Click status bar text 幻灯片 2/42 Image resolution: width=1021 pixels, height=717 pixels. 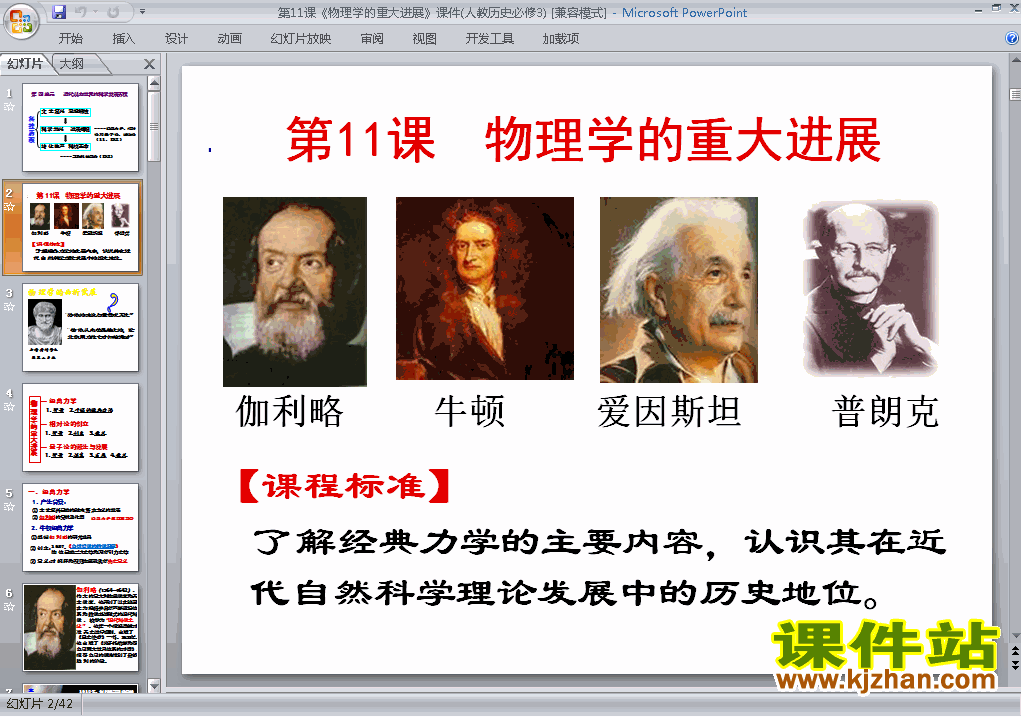tap(40, 704)
